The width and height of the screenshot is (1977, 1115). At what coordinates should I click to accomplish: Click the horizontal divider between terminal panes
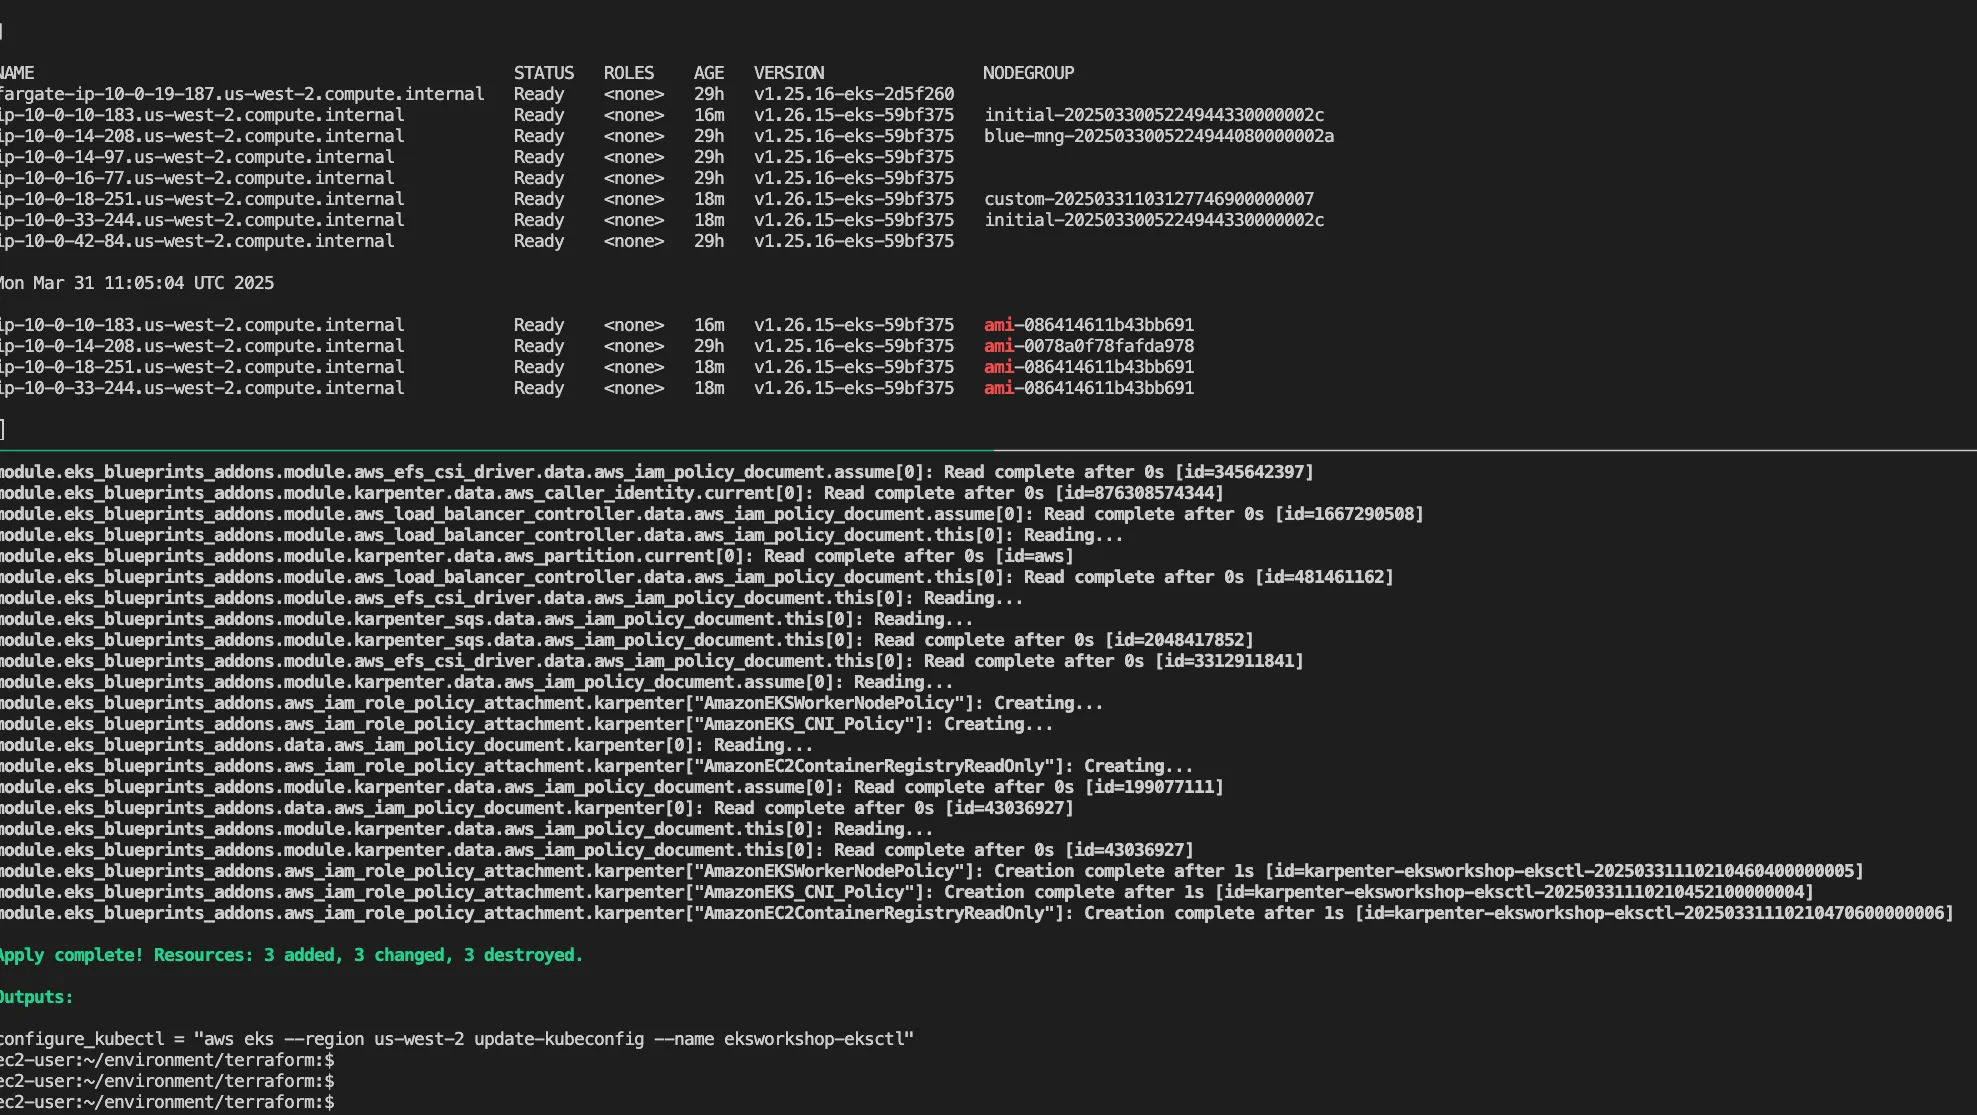click(x=988, y=451)
